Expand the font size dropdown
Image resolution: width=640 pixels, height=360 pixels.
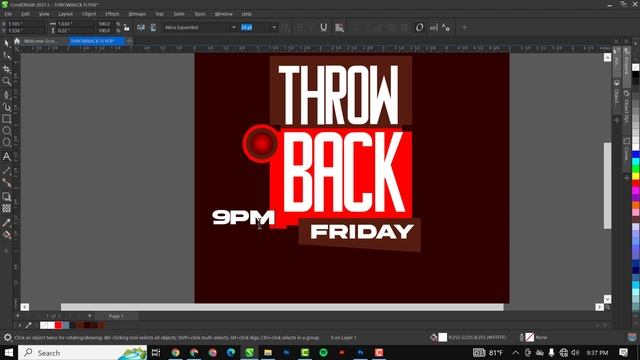coord(274,27)
